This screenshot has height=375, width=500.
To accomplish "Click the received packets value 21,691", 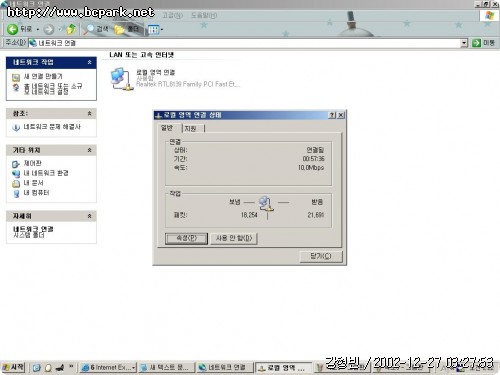I will tap(315, 215).
